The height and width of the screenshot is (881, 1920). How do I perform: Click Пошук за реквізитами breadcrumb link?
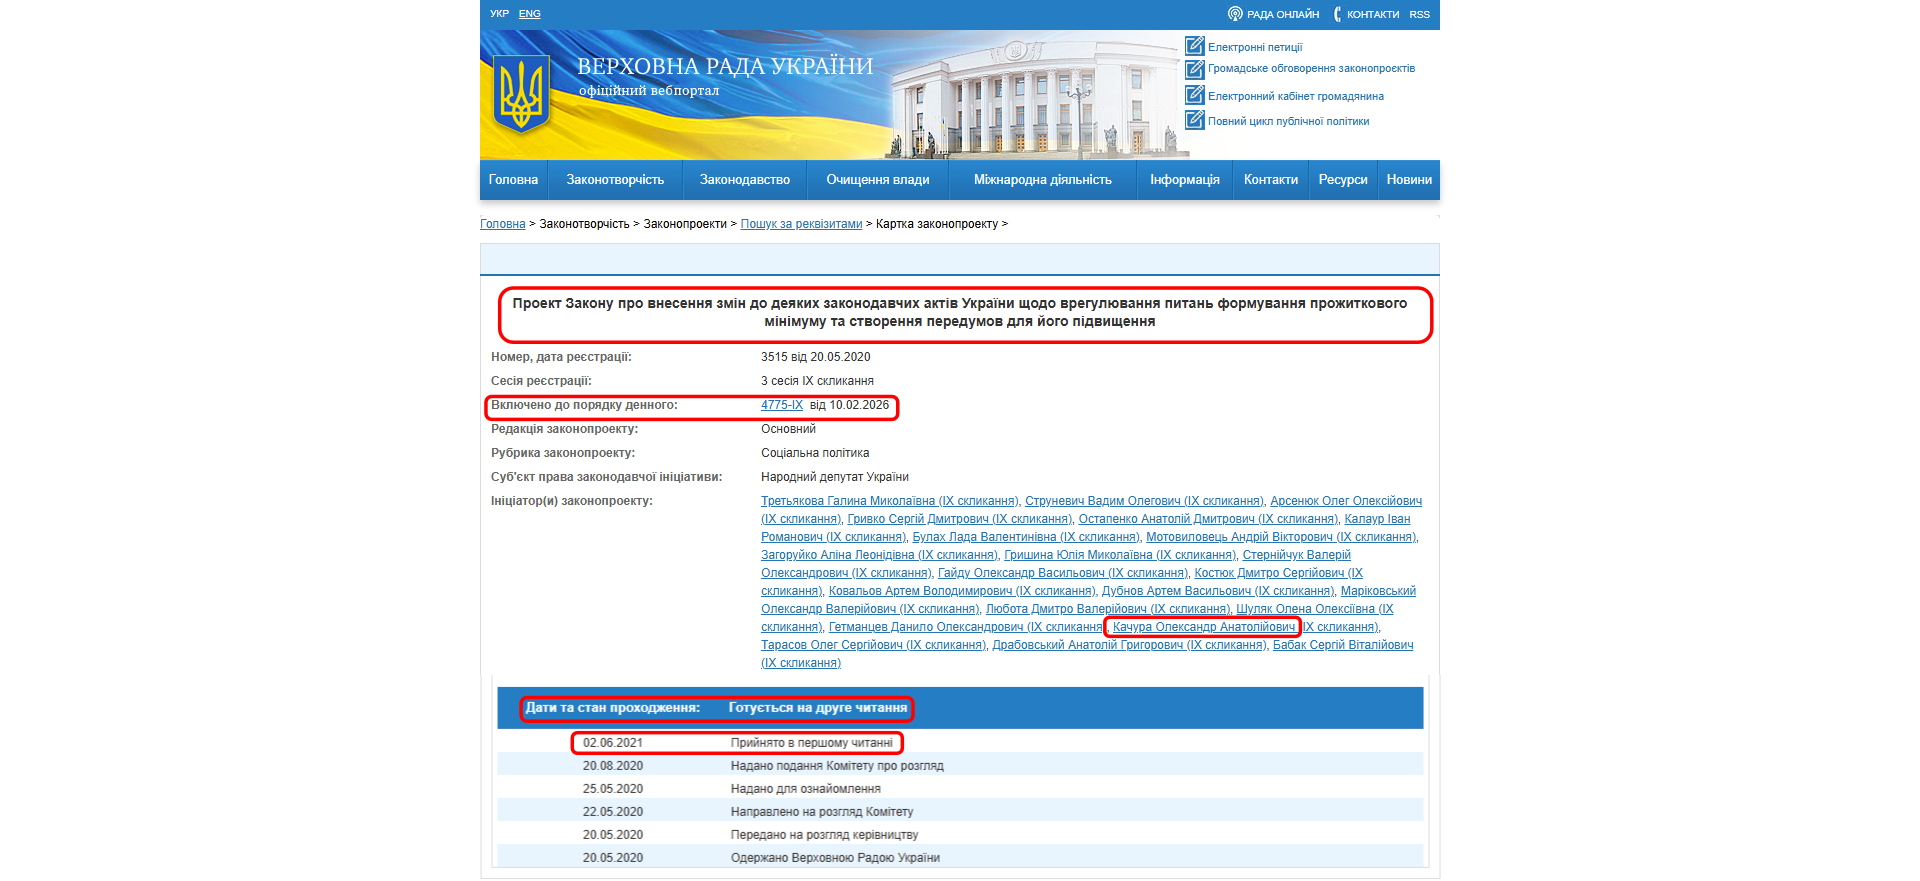point(801,224)
